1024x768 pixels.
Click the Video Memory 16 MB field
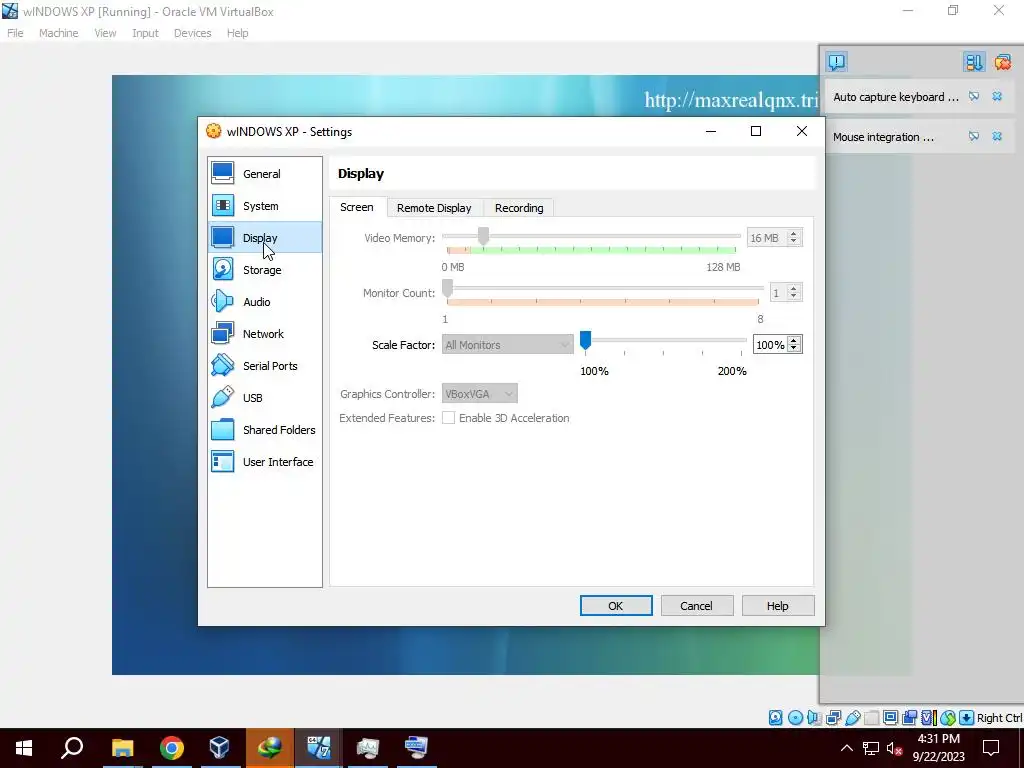tap(766, 238)
